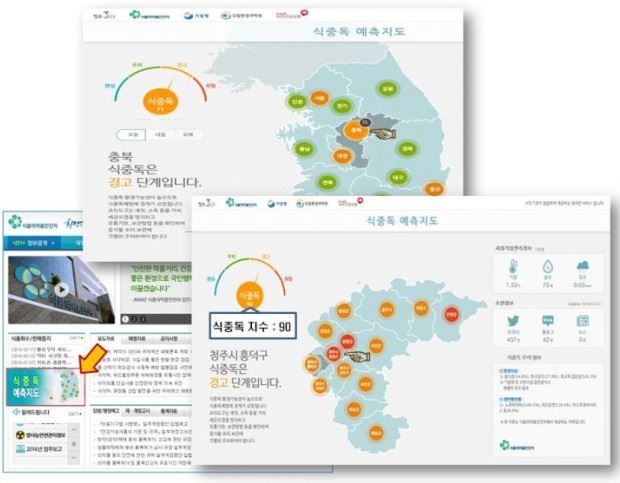The width and height of the screenshot is (620, 483).
Task: Click the 식품의약품안전처 logo on the homepage
Action: point(33,222)
